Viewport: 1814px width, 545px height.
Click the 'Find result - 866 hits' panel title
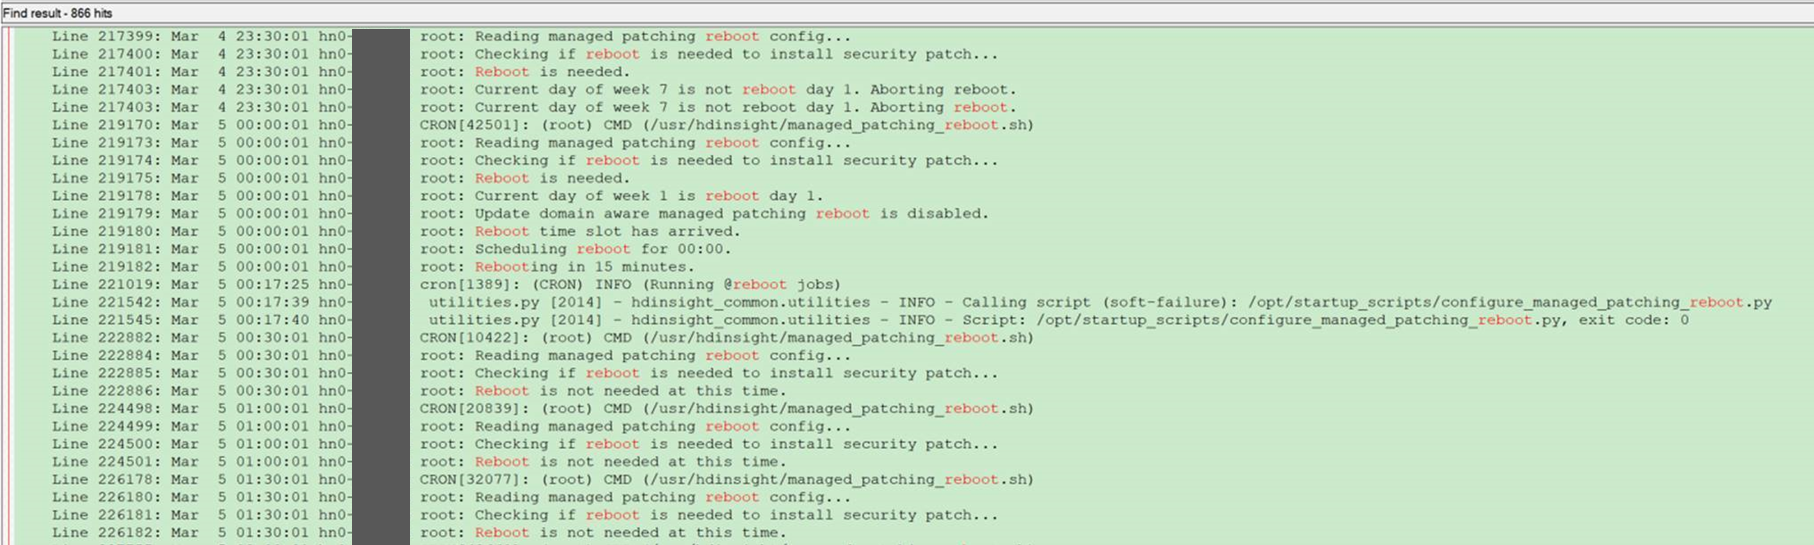[x=58, y=13]
